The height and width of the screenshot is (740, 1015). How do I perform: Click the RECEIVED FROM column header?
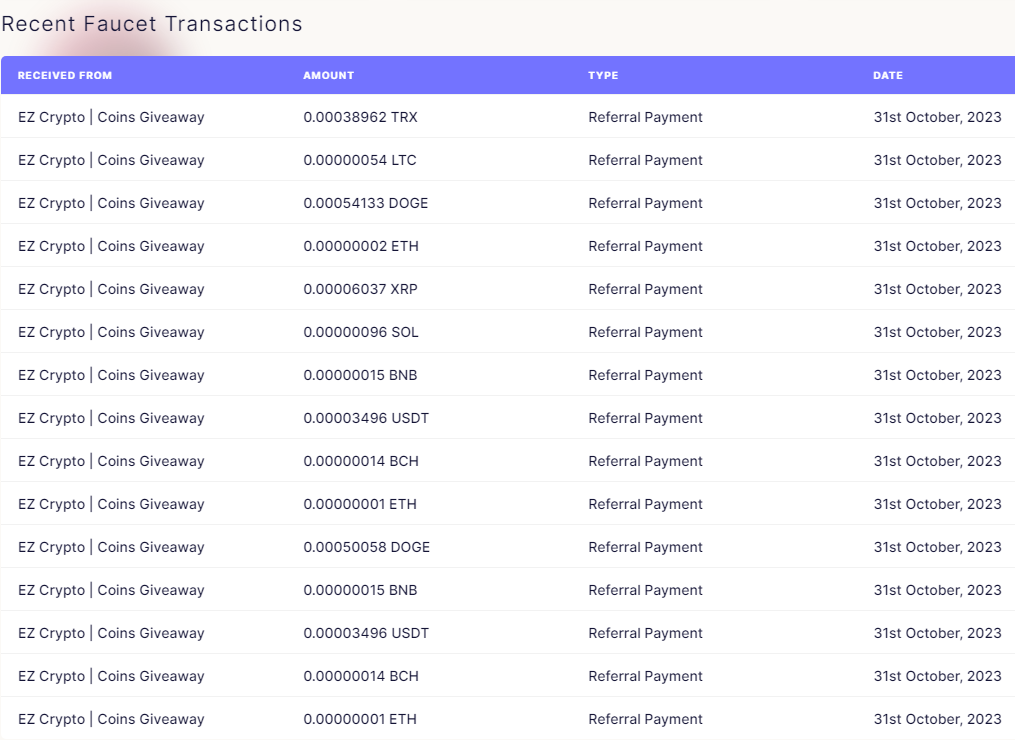pyautogui.click(x=65, y=75)
